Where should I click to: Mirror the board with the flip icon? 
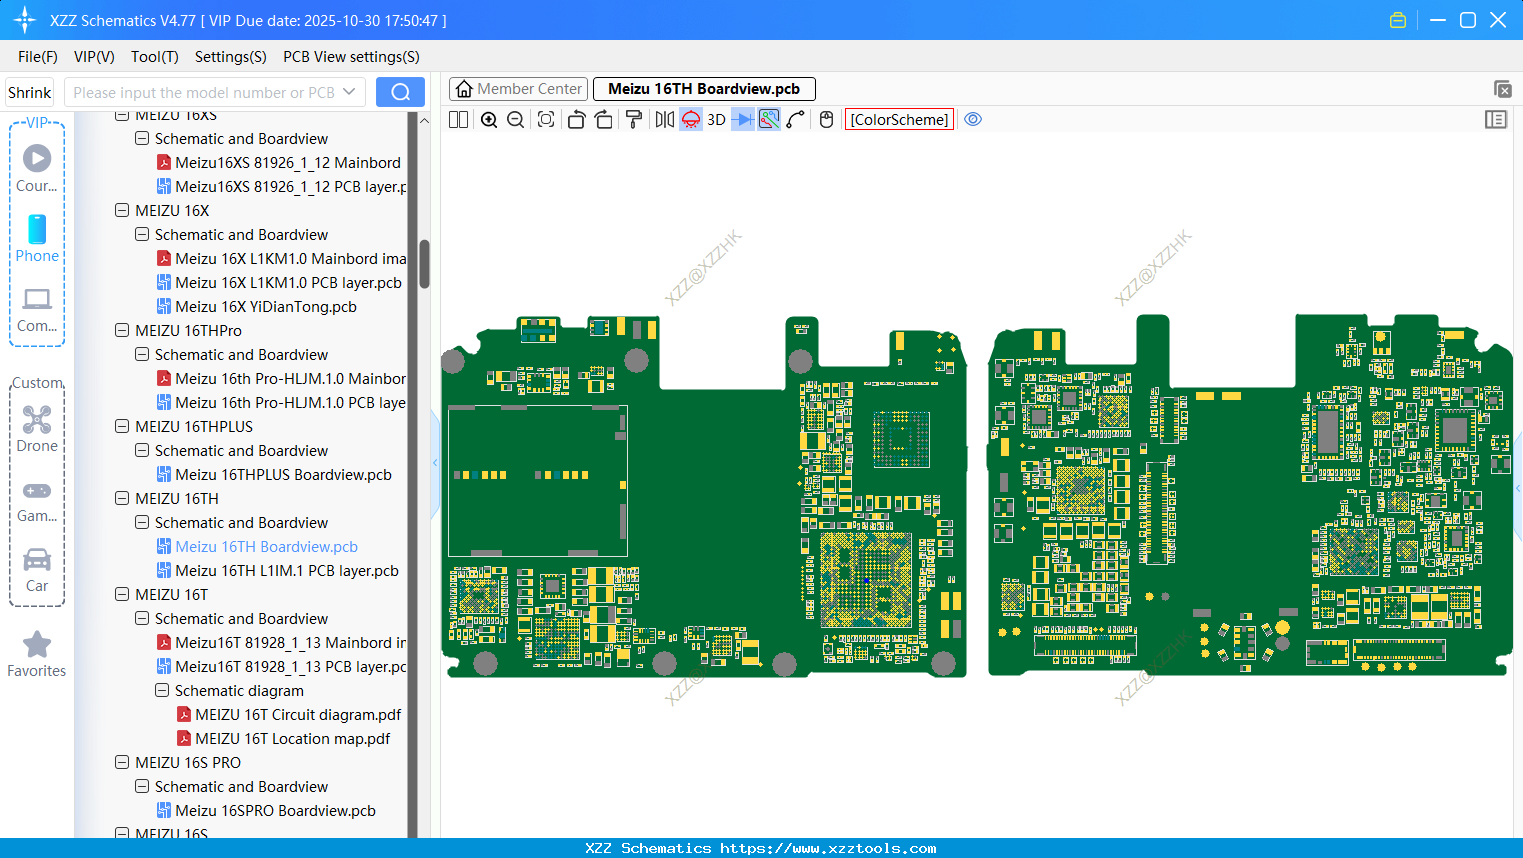click(664, 120)
